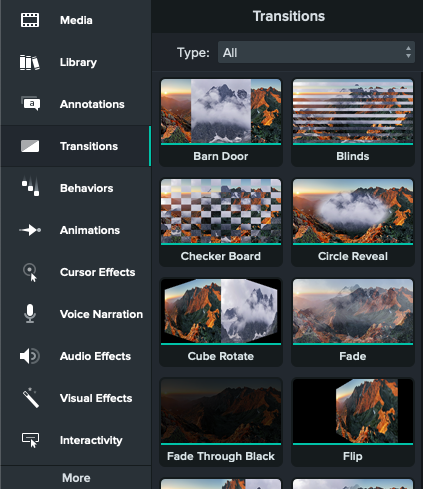Open the Type dropdown showing All
The height and width of the screenshot is (489, 423).
click(x=316, y=52)
